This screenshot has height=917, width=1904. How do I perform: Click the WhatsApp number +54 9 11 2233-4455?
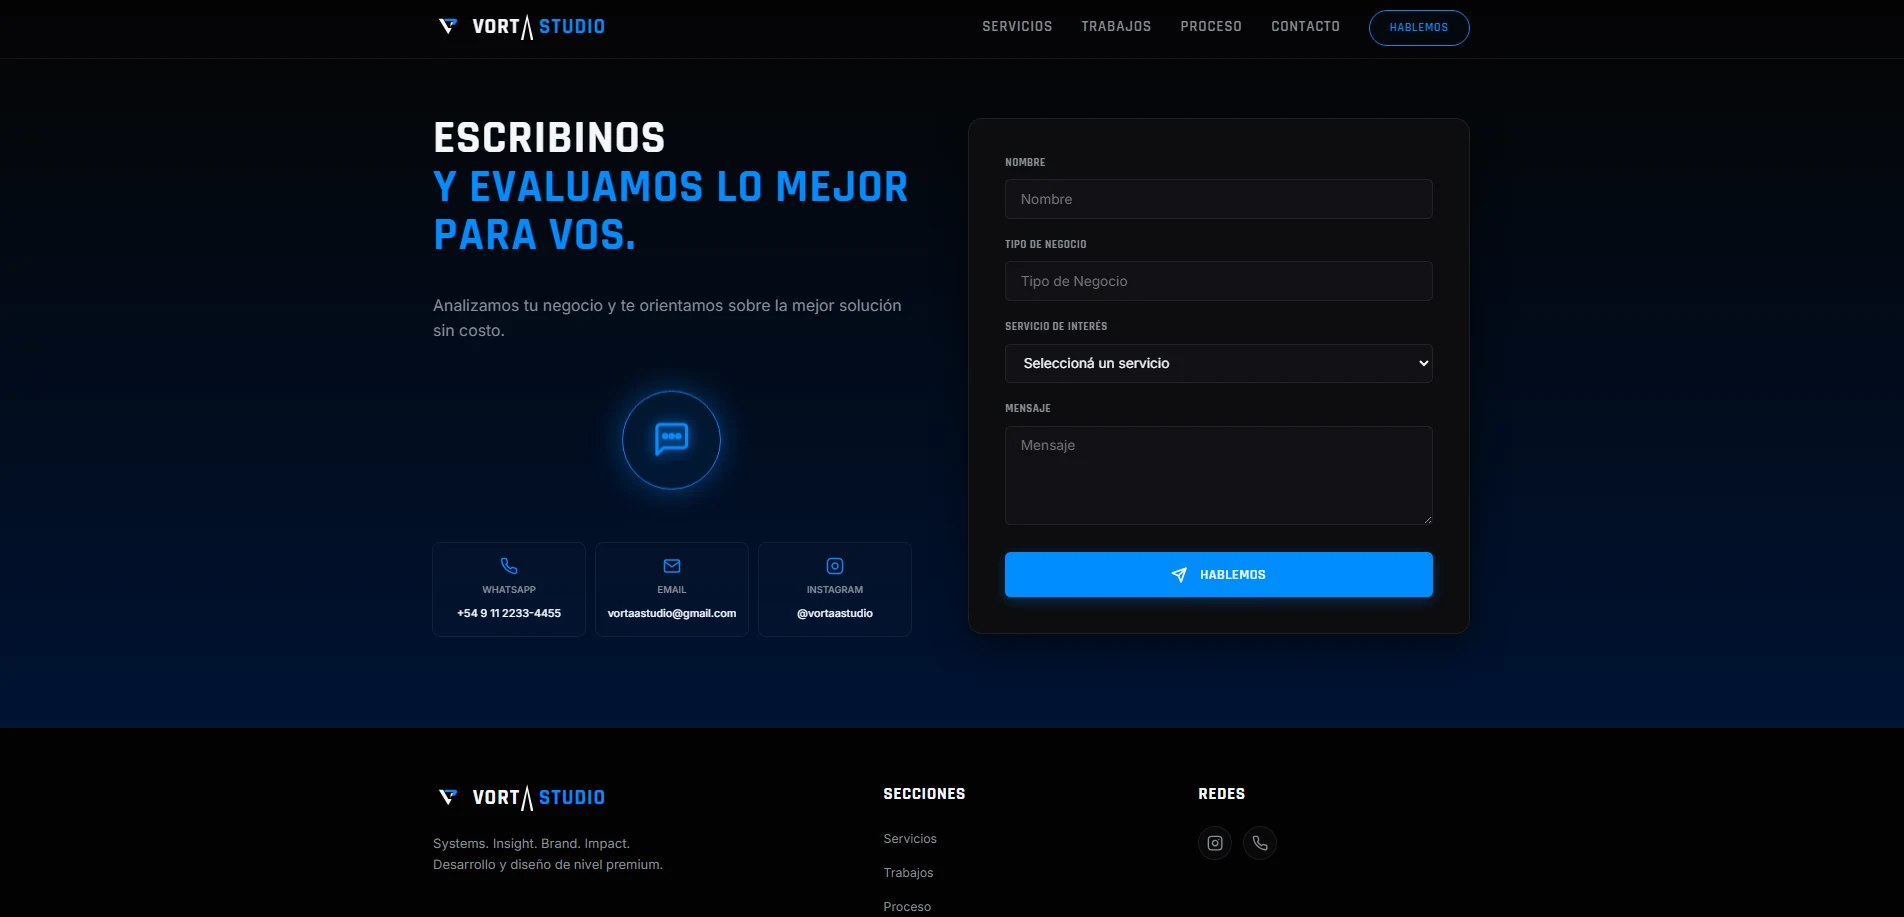509,613
